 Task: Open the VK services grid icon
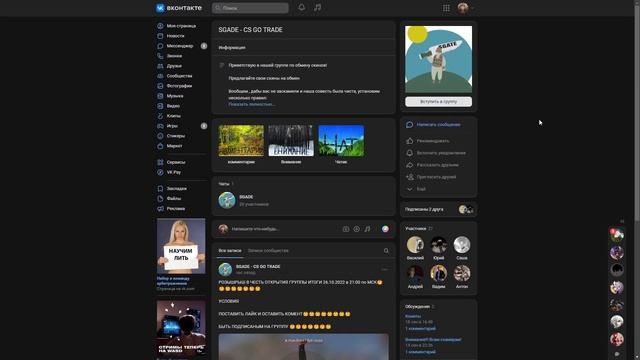(446, 8)
